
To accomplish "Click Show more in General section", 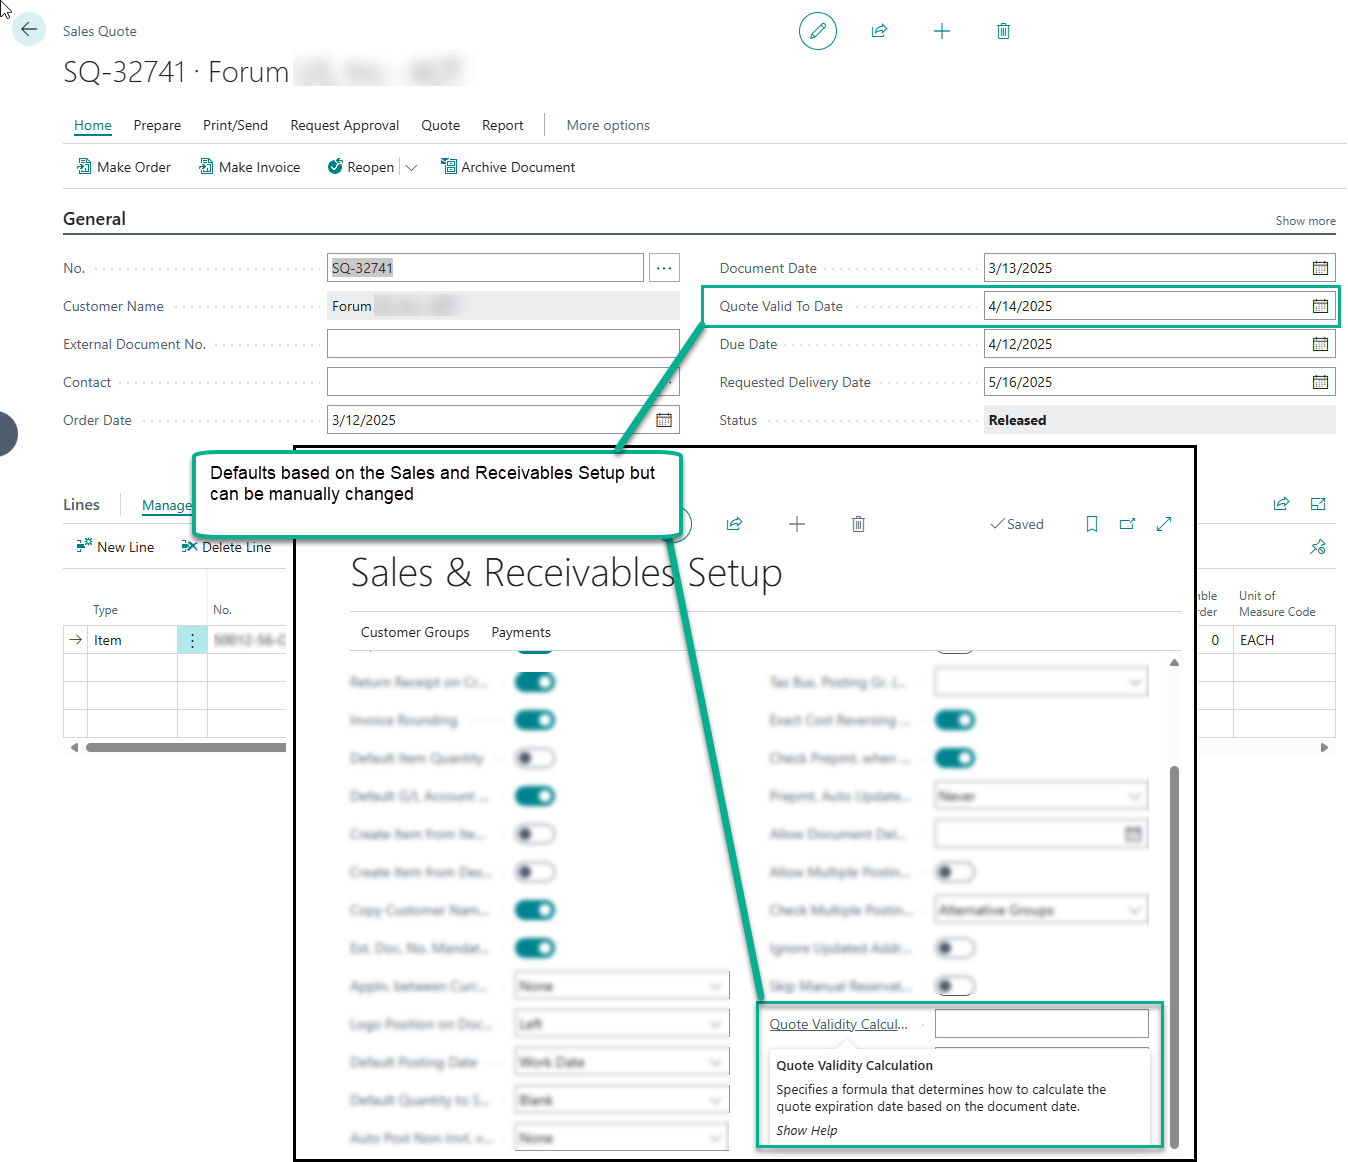I will coord(1305,221).
